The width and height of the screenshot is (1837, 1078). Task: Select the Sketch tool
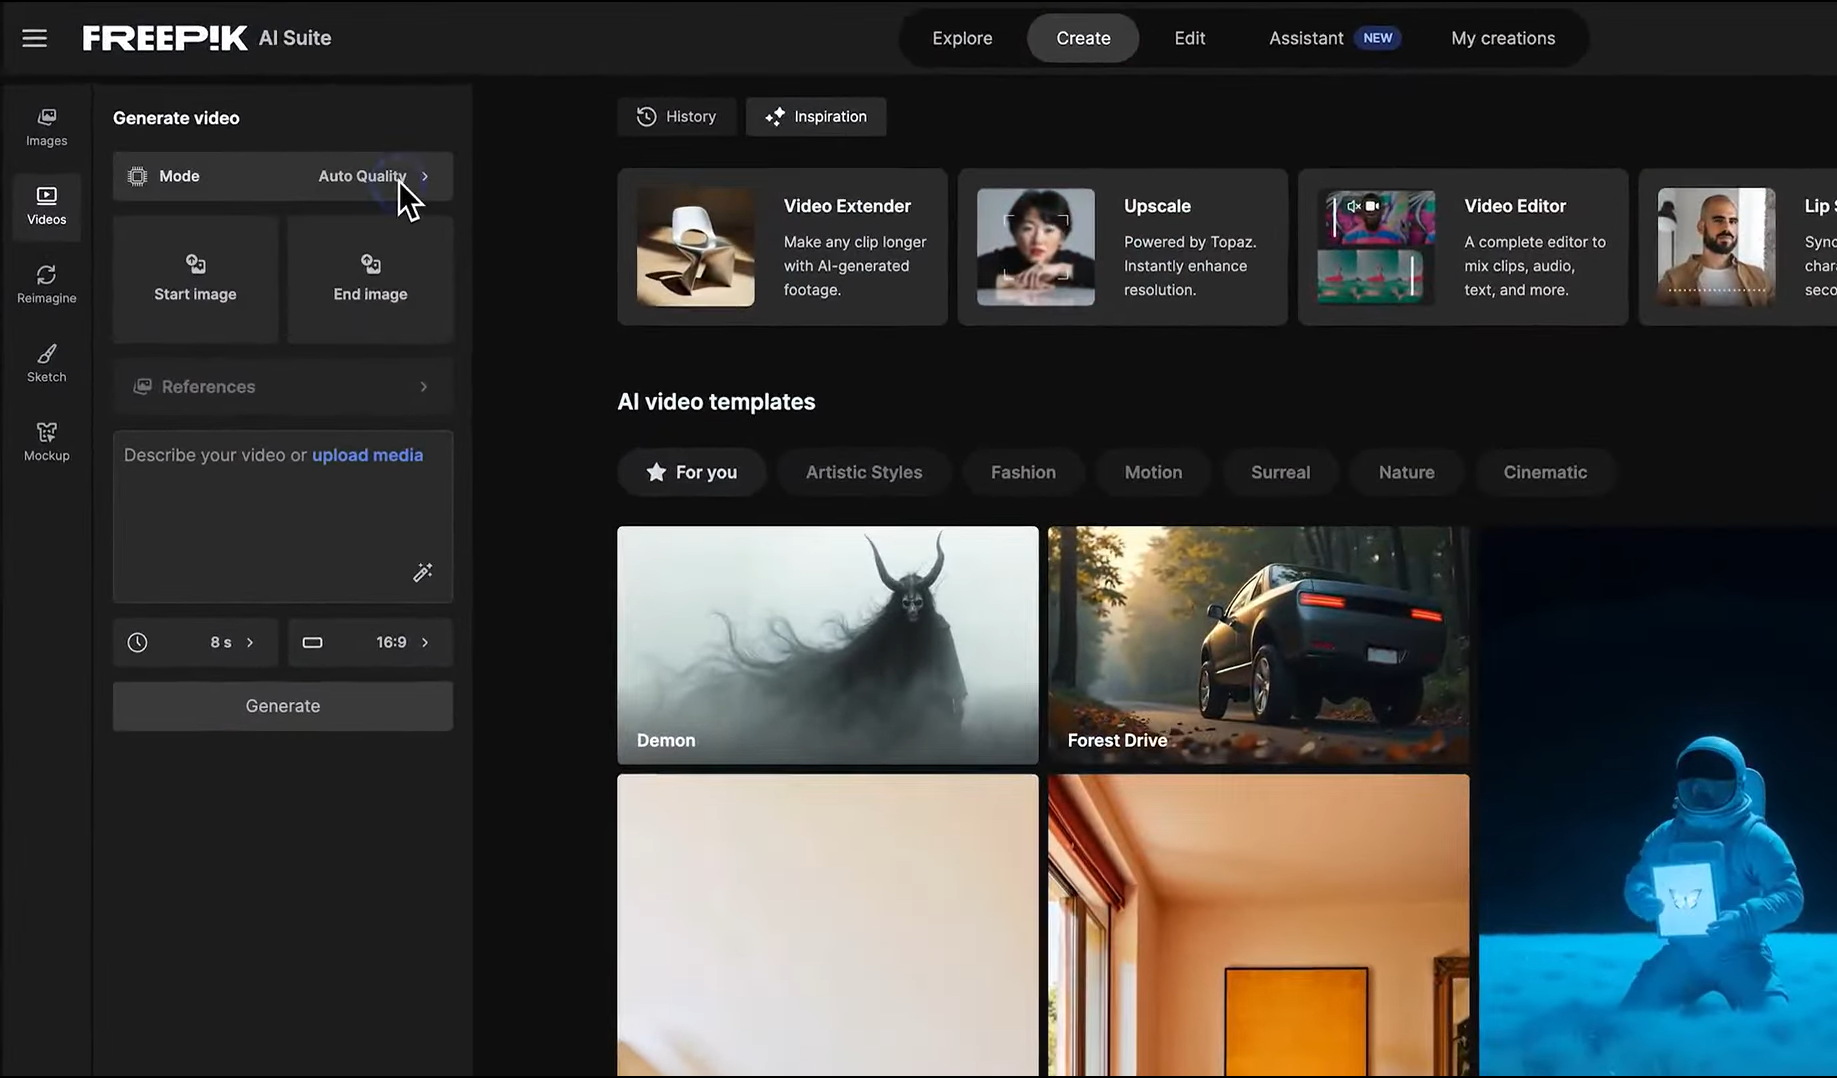click(46, 363)
